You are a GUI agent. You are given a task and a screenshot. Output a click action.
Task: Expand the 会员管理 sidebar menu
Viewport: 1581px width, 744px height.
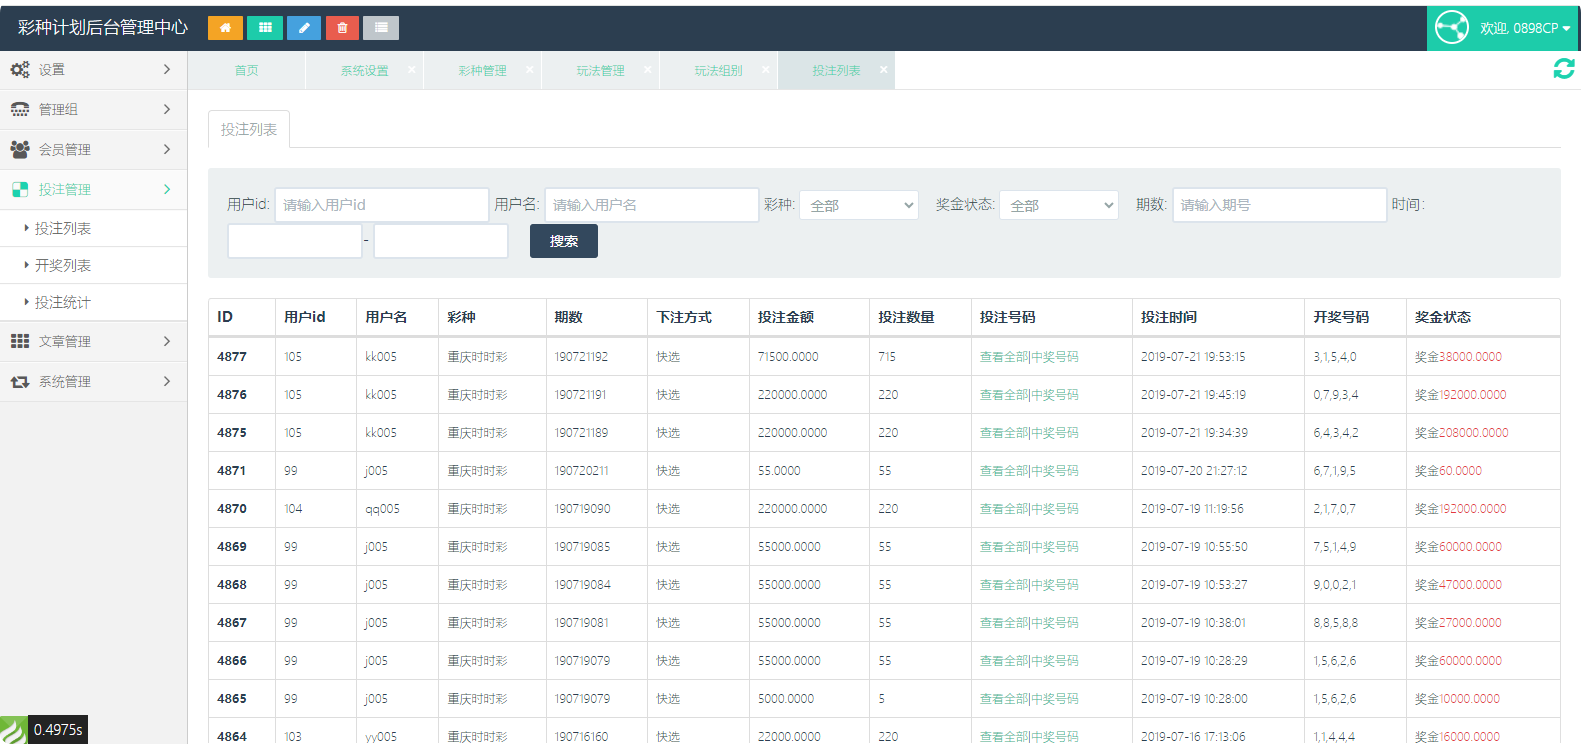tap(93, 149)
